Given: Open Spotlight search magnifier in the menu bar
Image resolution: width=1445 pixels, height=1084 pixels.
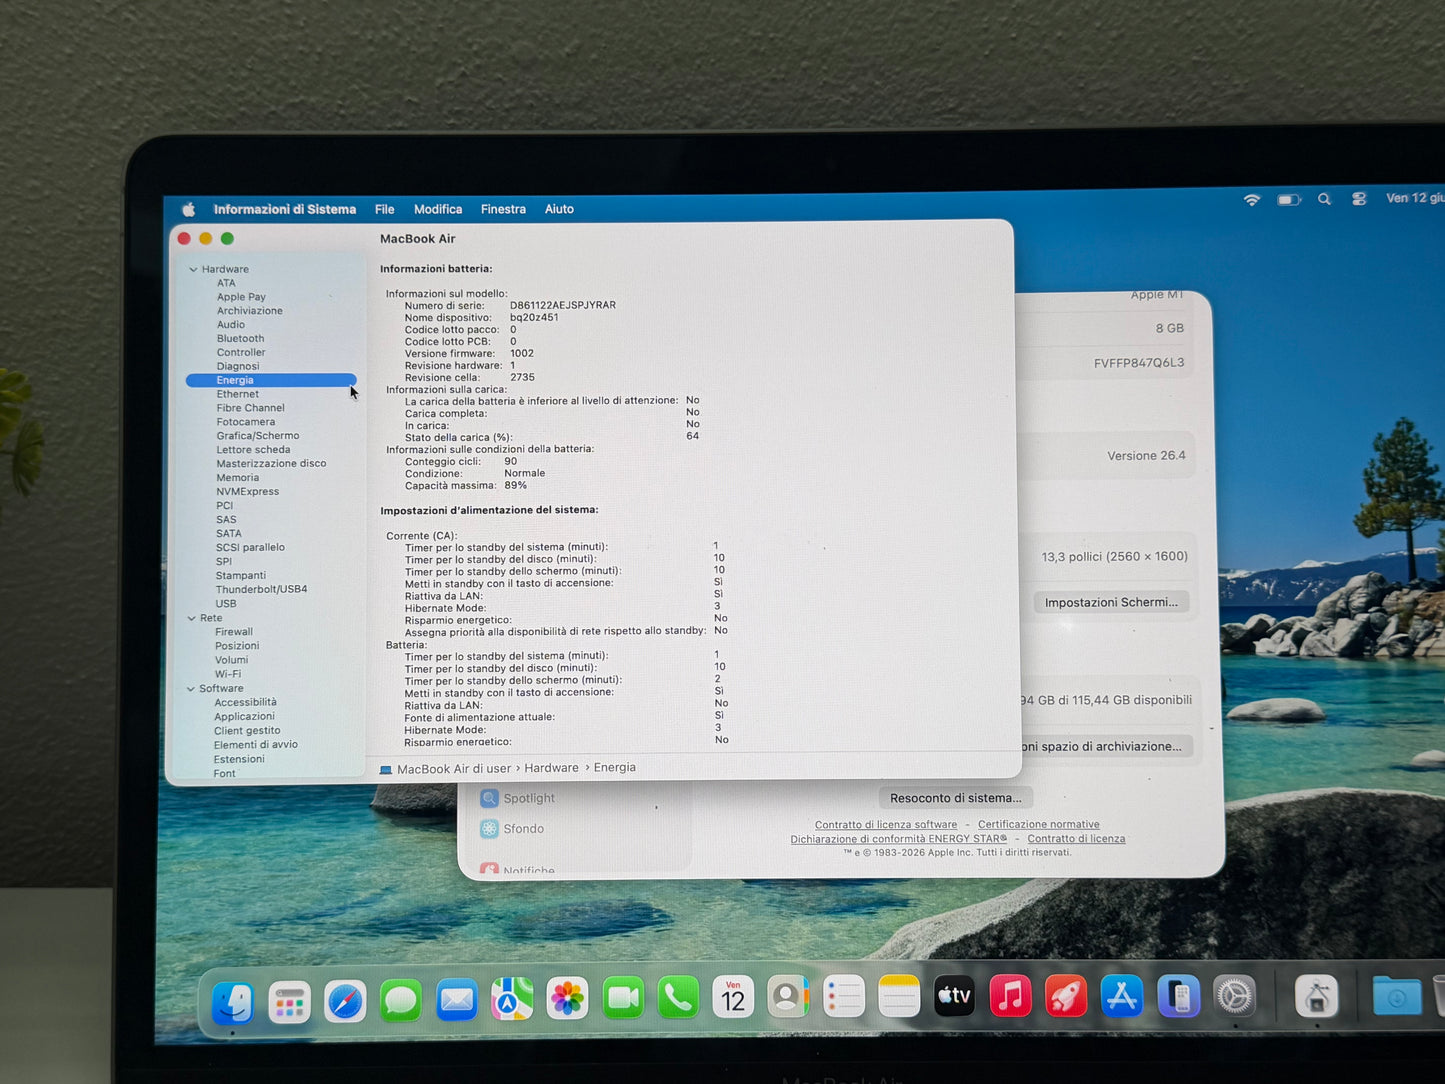Looking at the screenshot, I should (x=1324, y=199).
